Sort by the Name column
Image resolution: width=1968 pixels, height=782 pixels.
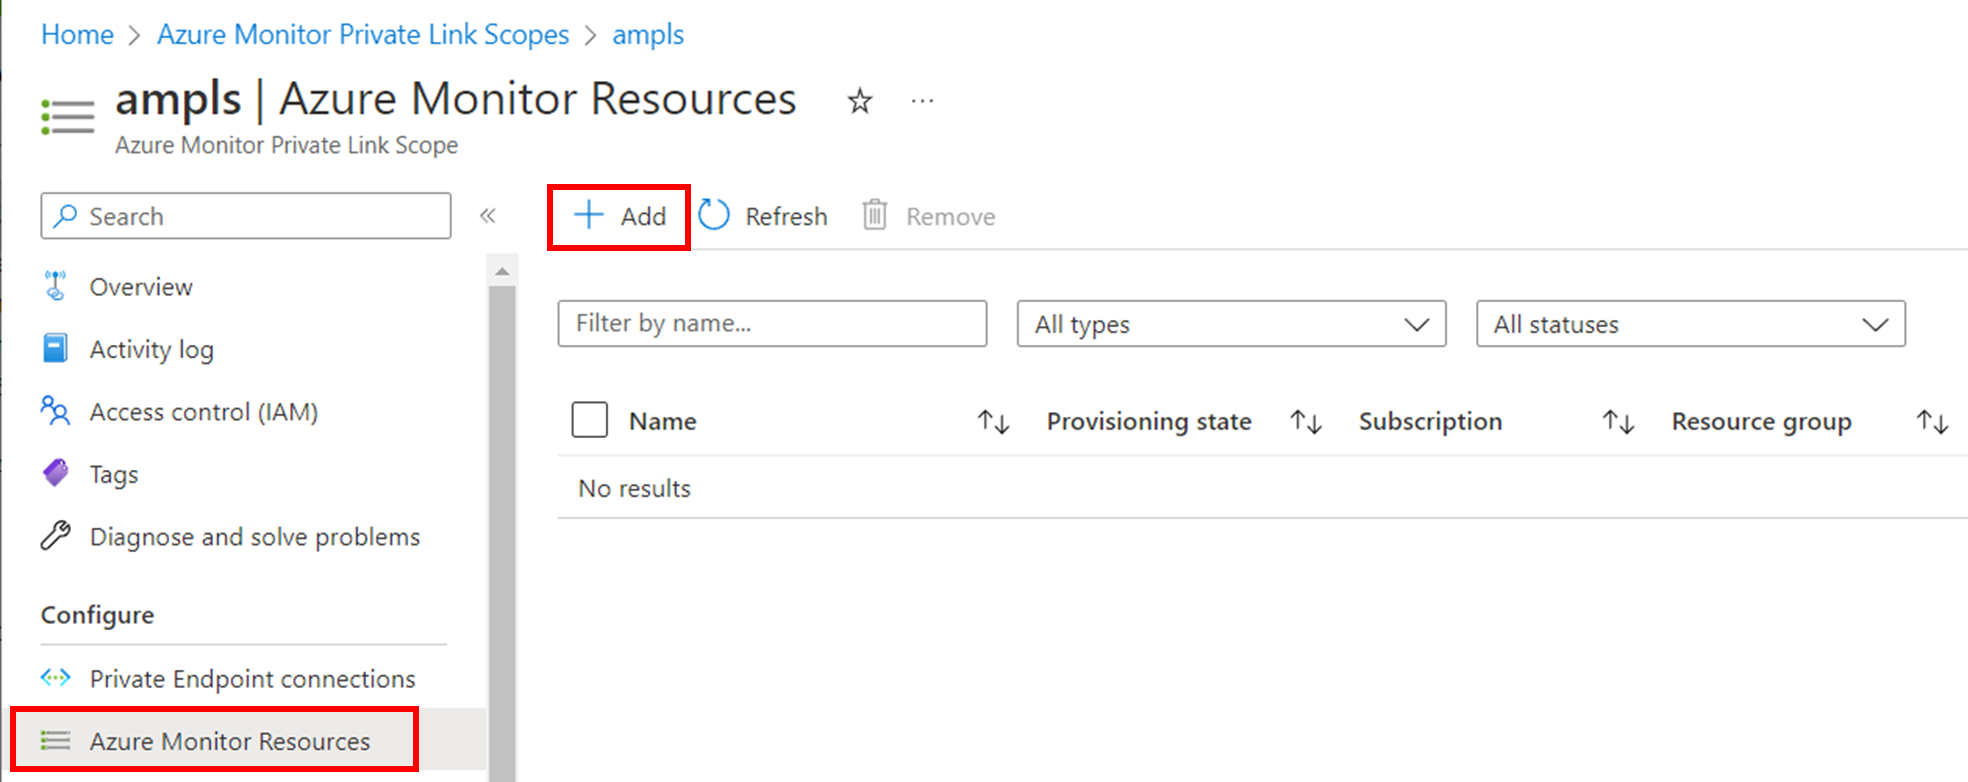coord(993,422)
